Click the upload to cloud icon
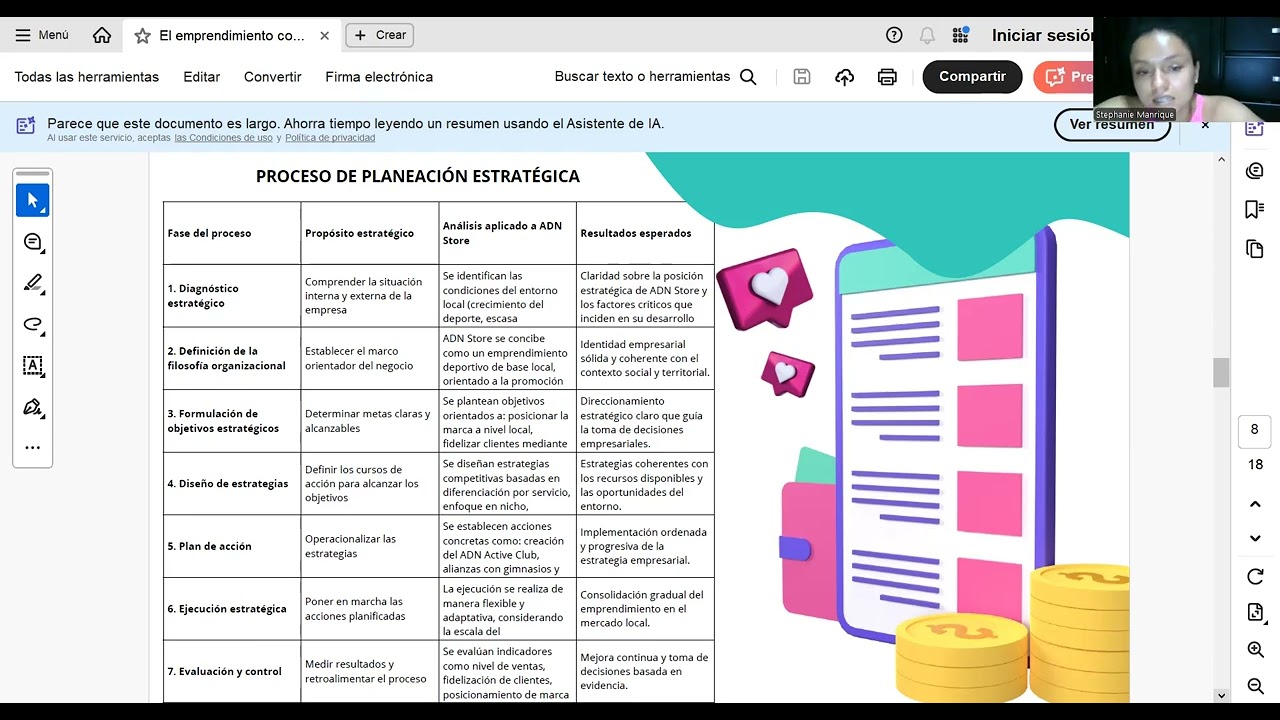 845,77
